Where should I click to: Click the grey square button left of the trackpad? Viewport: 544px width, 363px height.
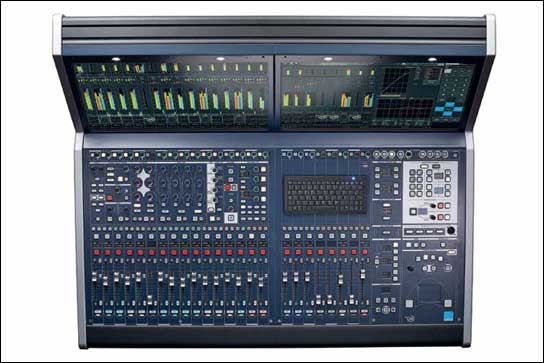pyautogui.click(x=409, y=304)
